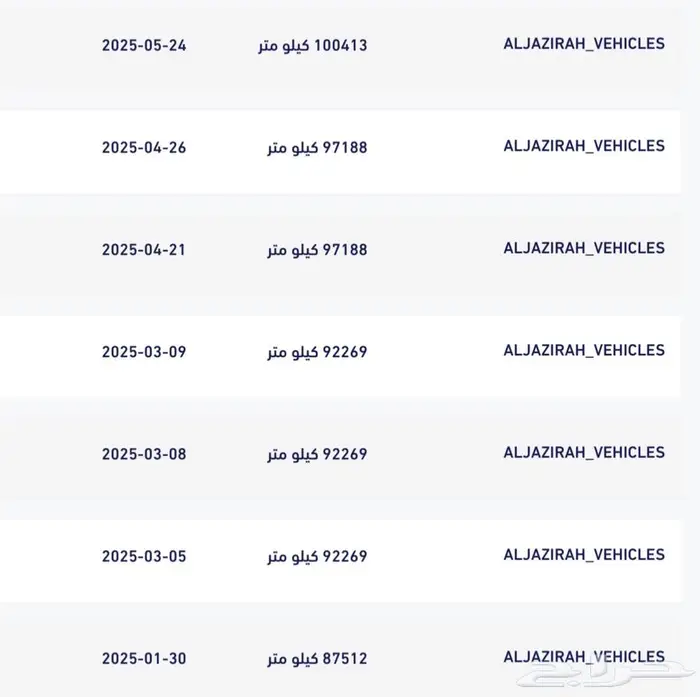Select the date 2025-03-05
The width and height of the screenshot is (700, 697).
tap(144, 556)
